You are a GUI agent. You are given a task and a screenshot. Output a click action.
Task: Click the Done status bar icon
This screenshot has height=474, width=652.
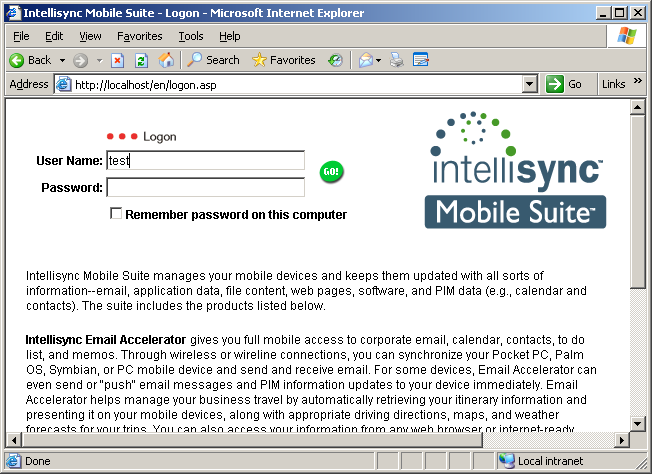click(x=13, y=461)
